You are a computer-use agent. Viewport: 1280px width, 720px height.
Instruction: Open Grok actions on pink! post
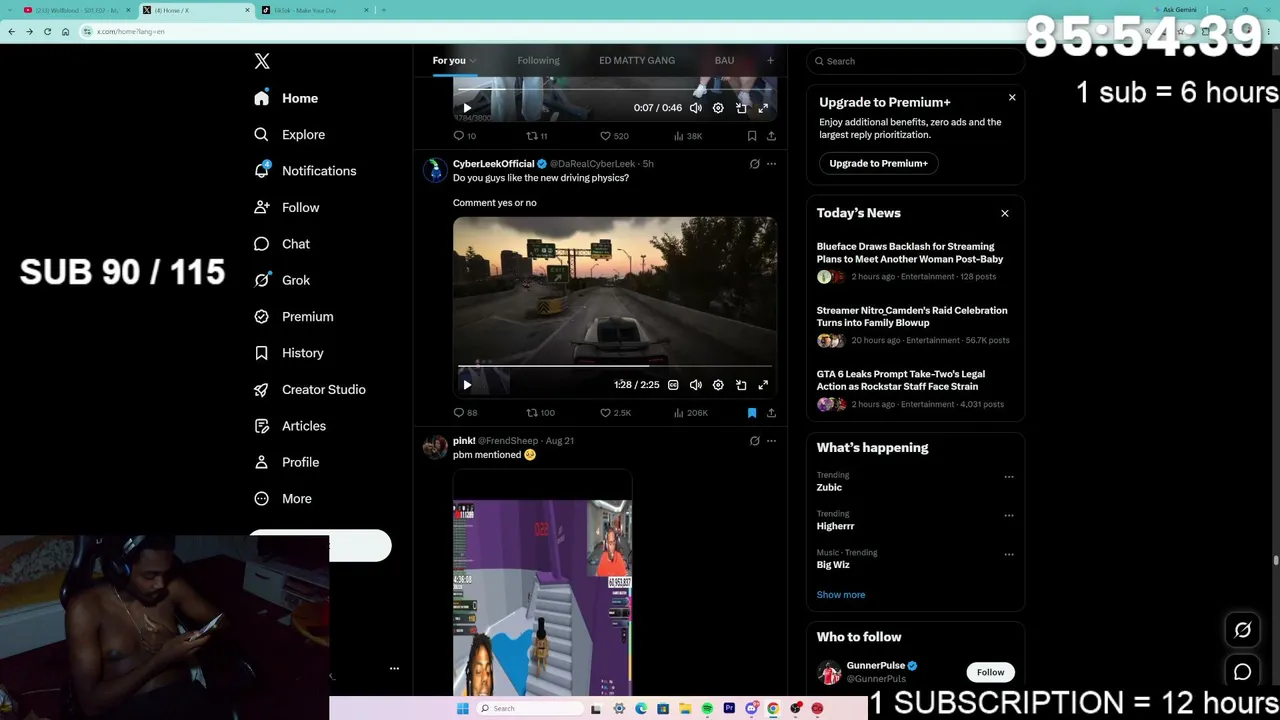755,441
